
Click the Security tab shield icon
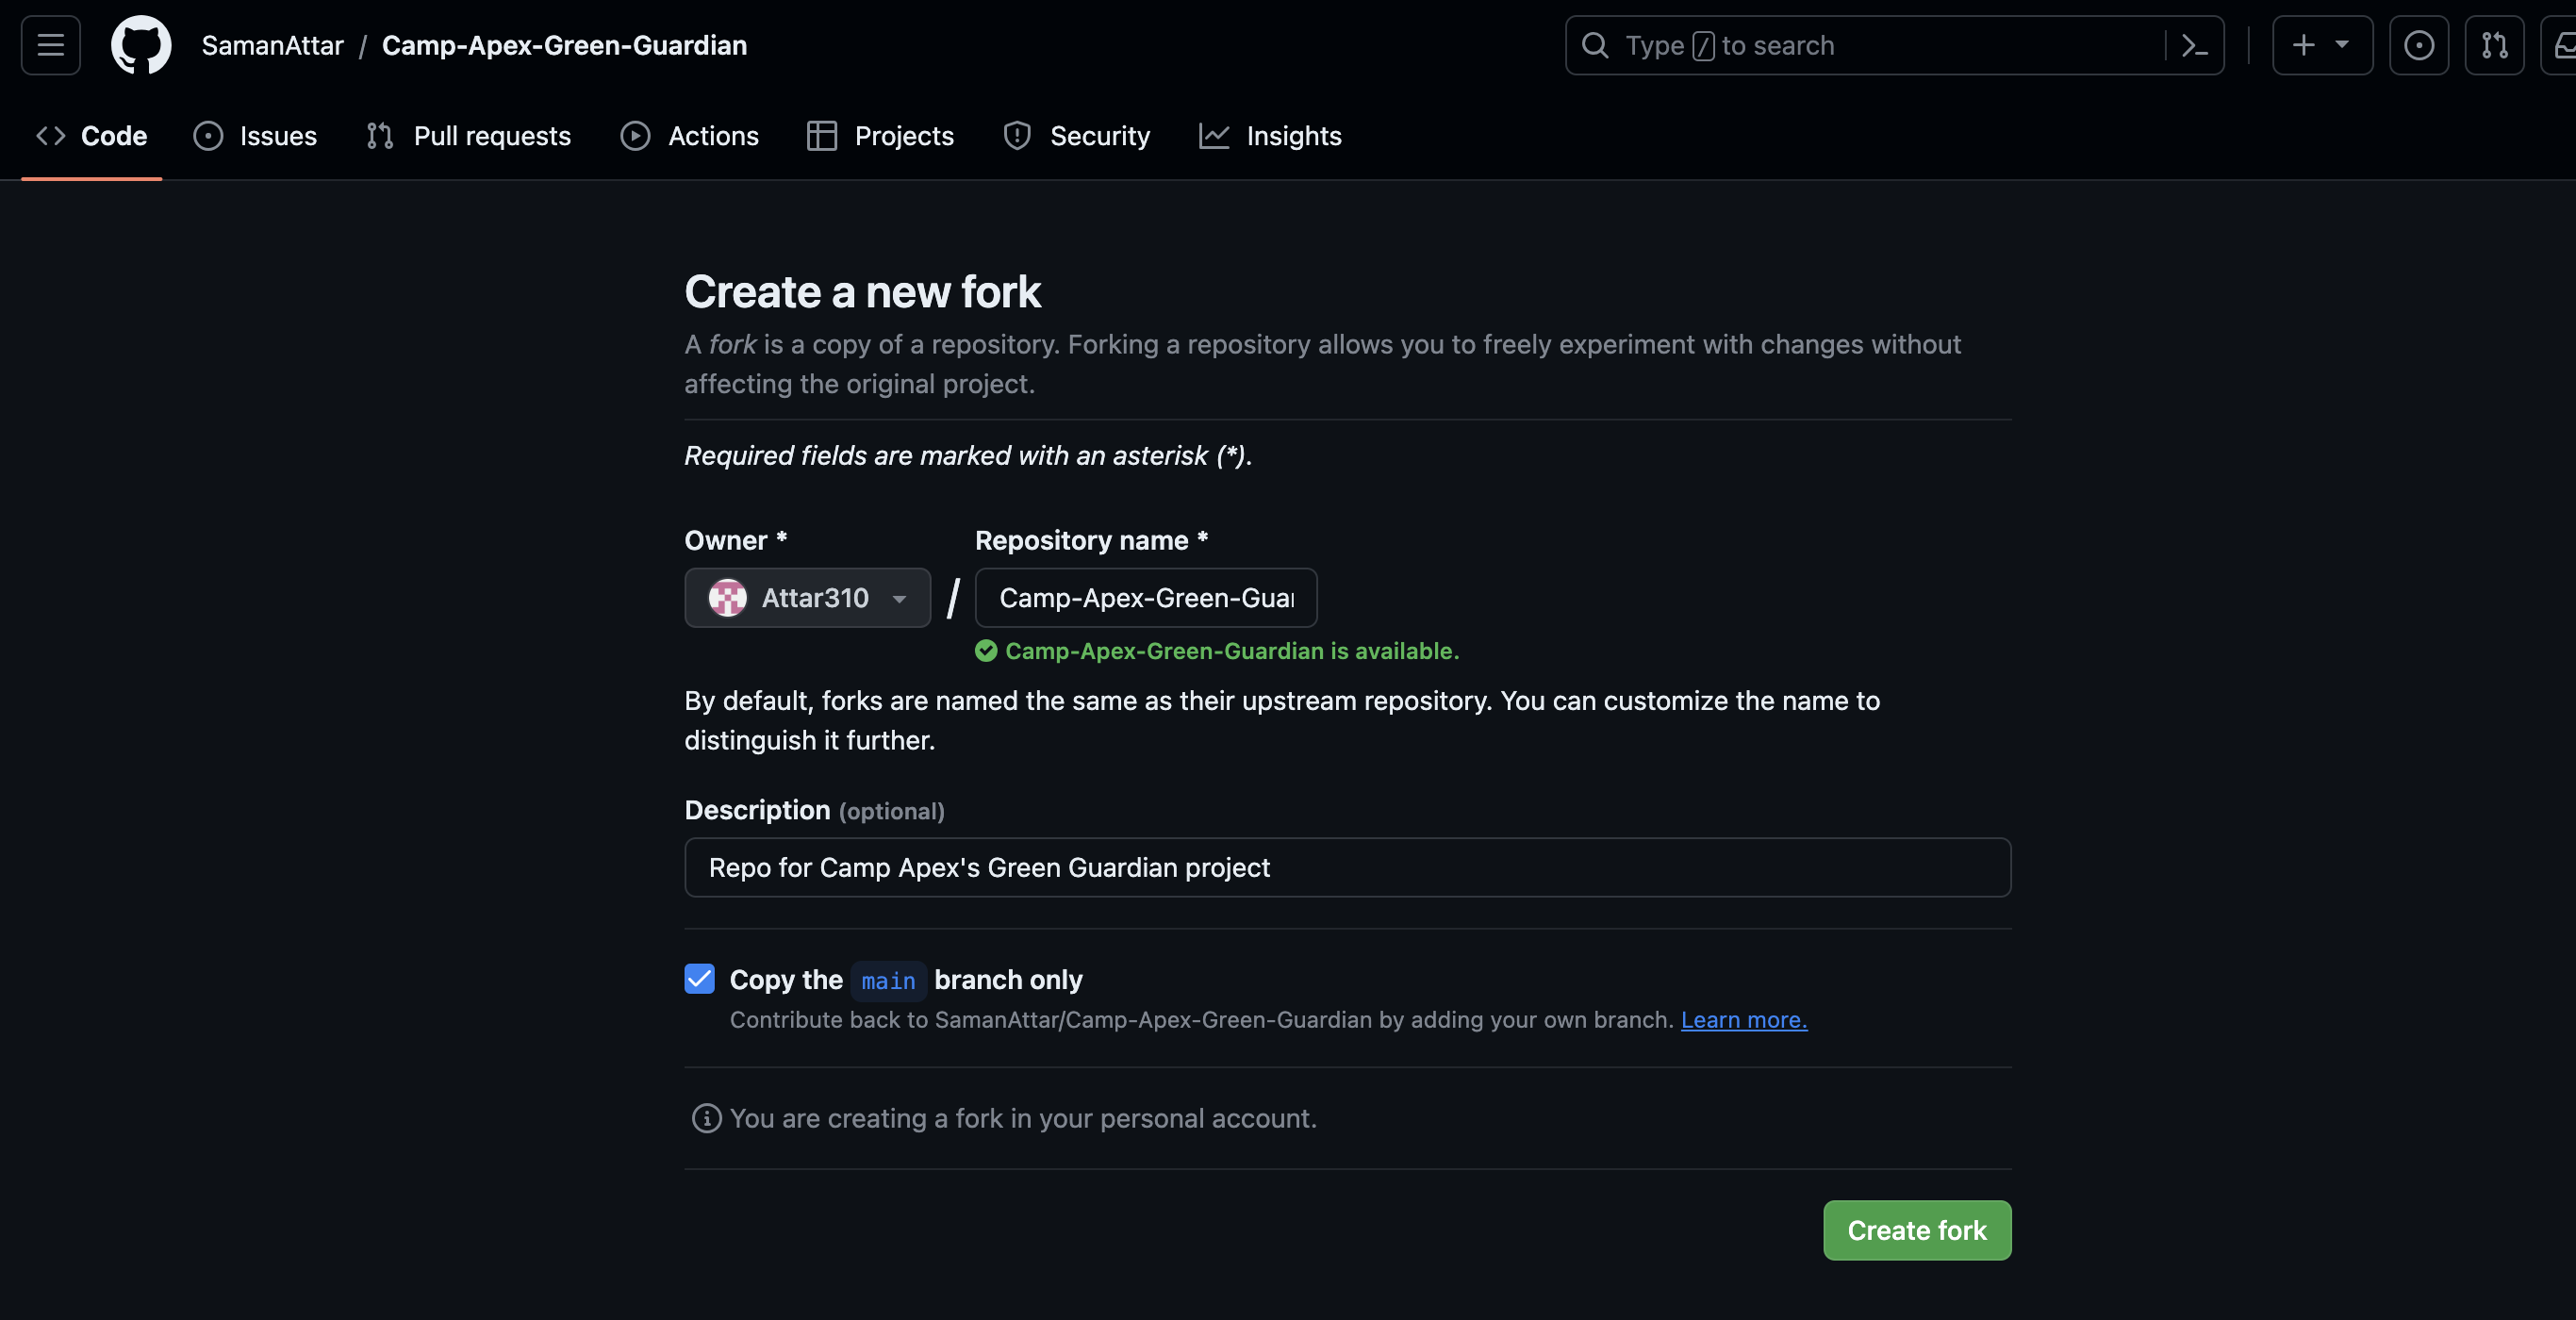[1017, 136]
